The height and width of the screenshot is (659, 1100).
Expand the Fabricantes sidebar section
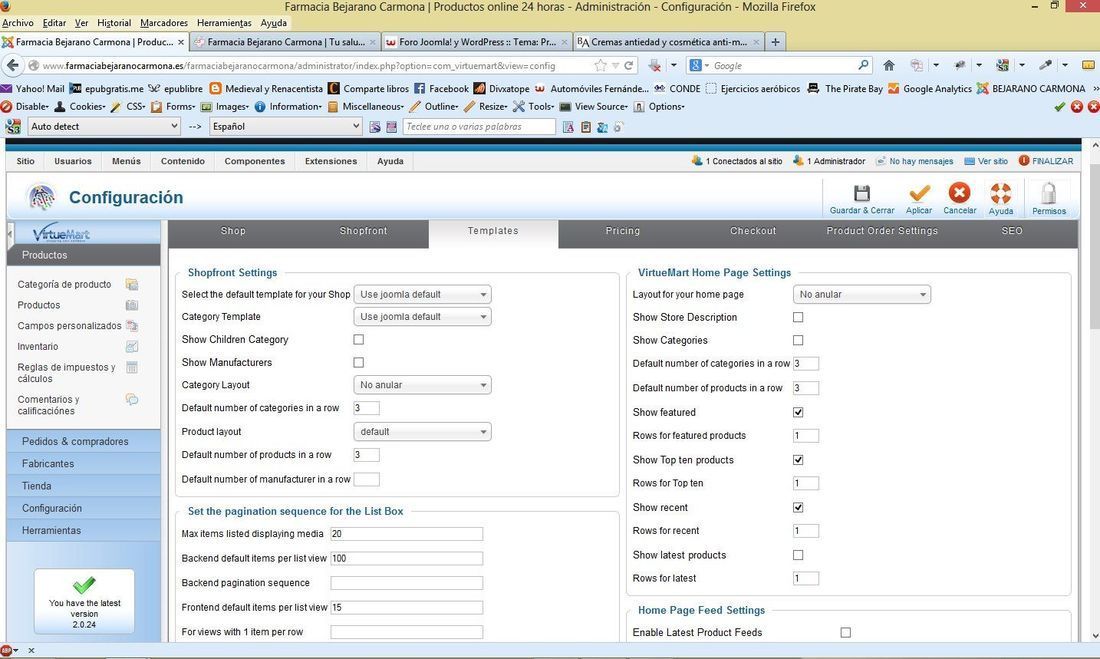(x=83, y=464)
